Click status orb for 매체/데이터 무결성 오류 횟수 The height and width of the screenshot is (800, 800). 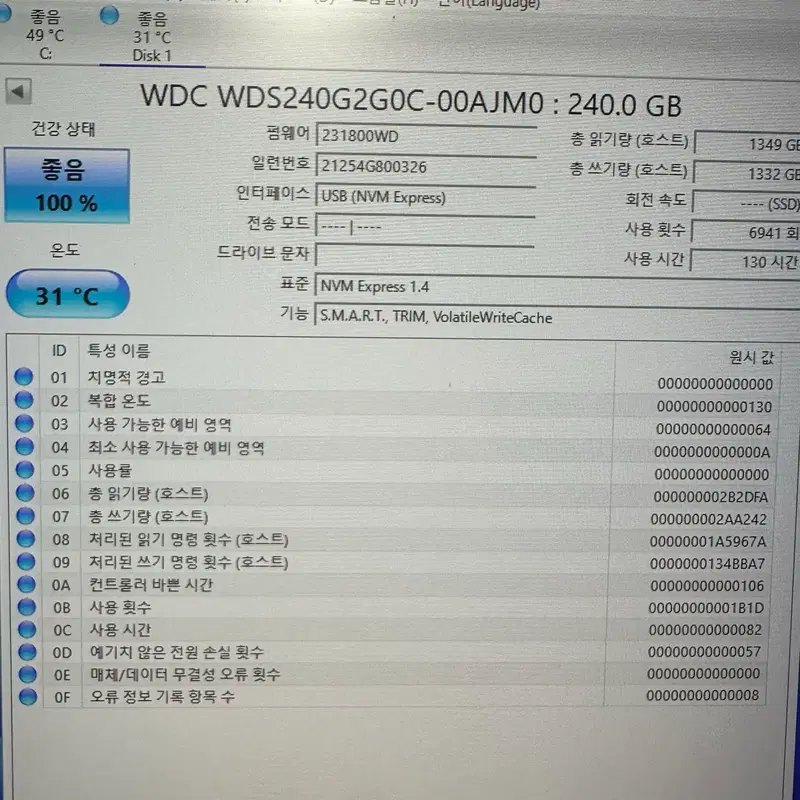click(28, 674)
